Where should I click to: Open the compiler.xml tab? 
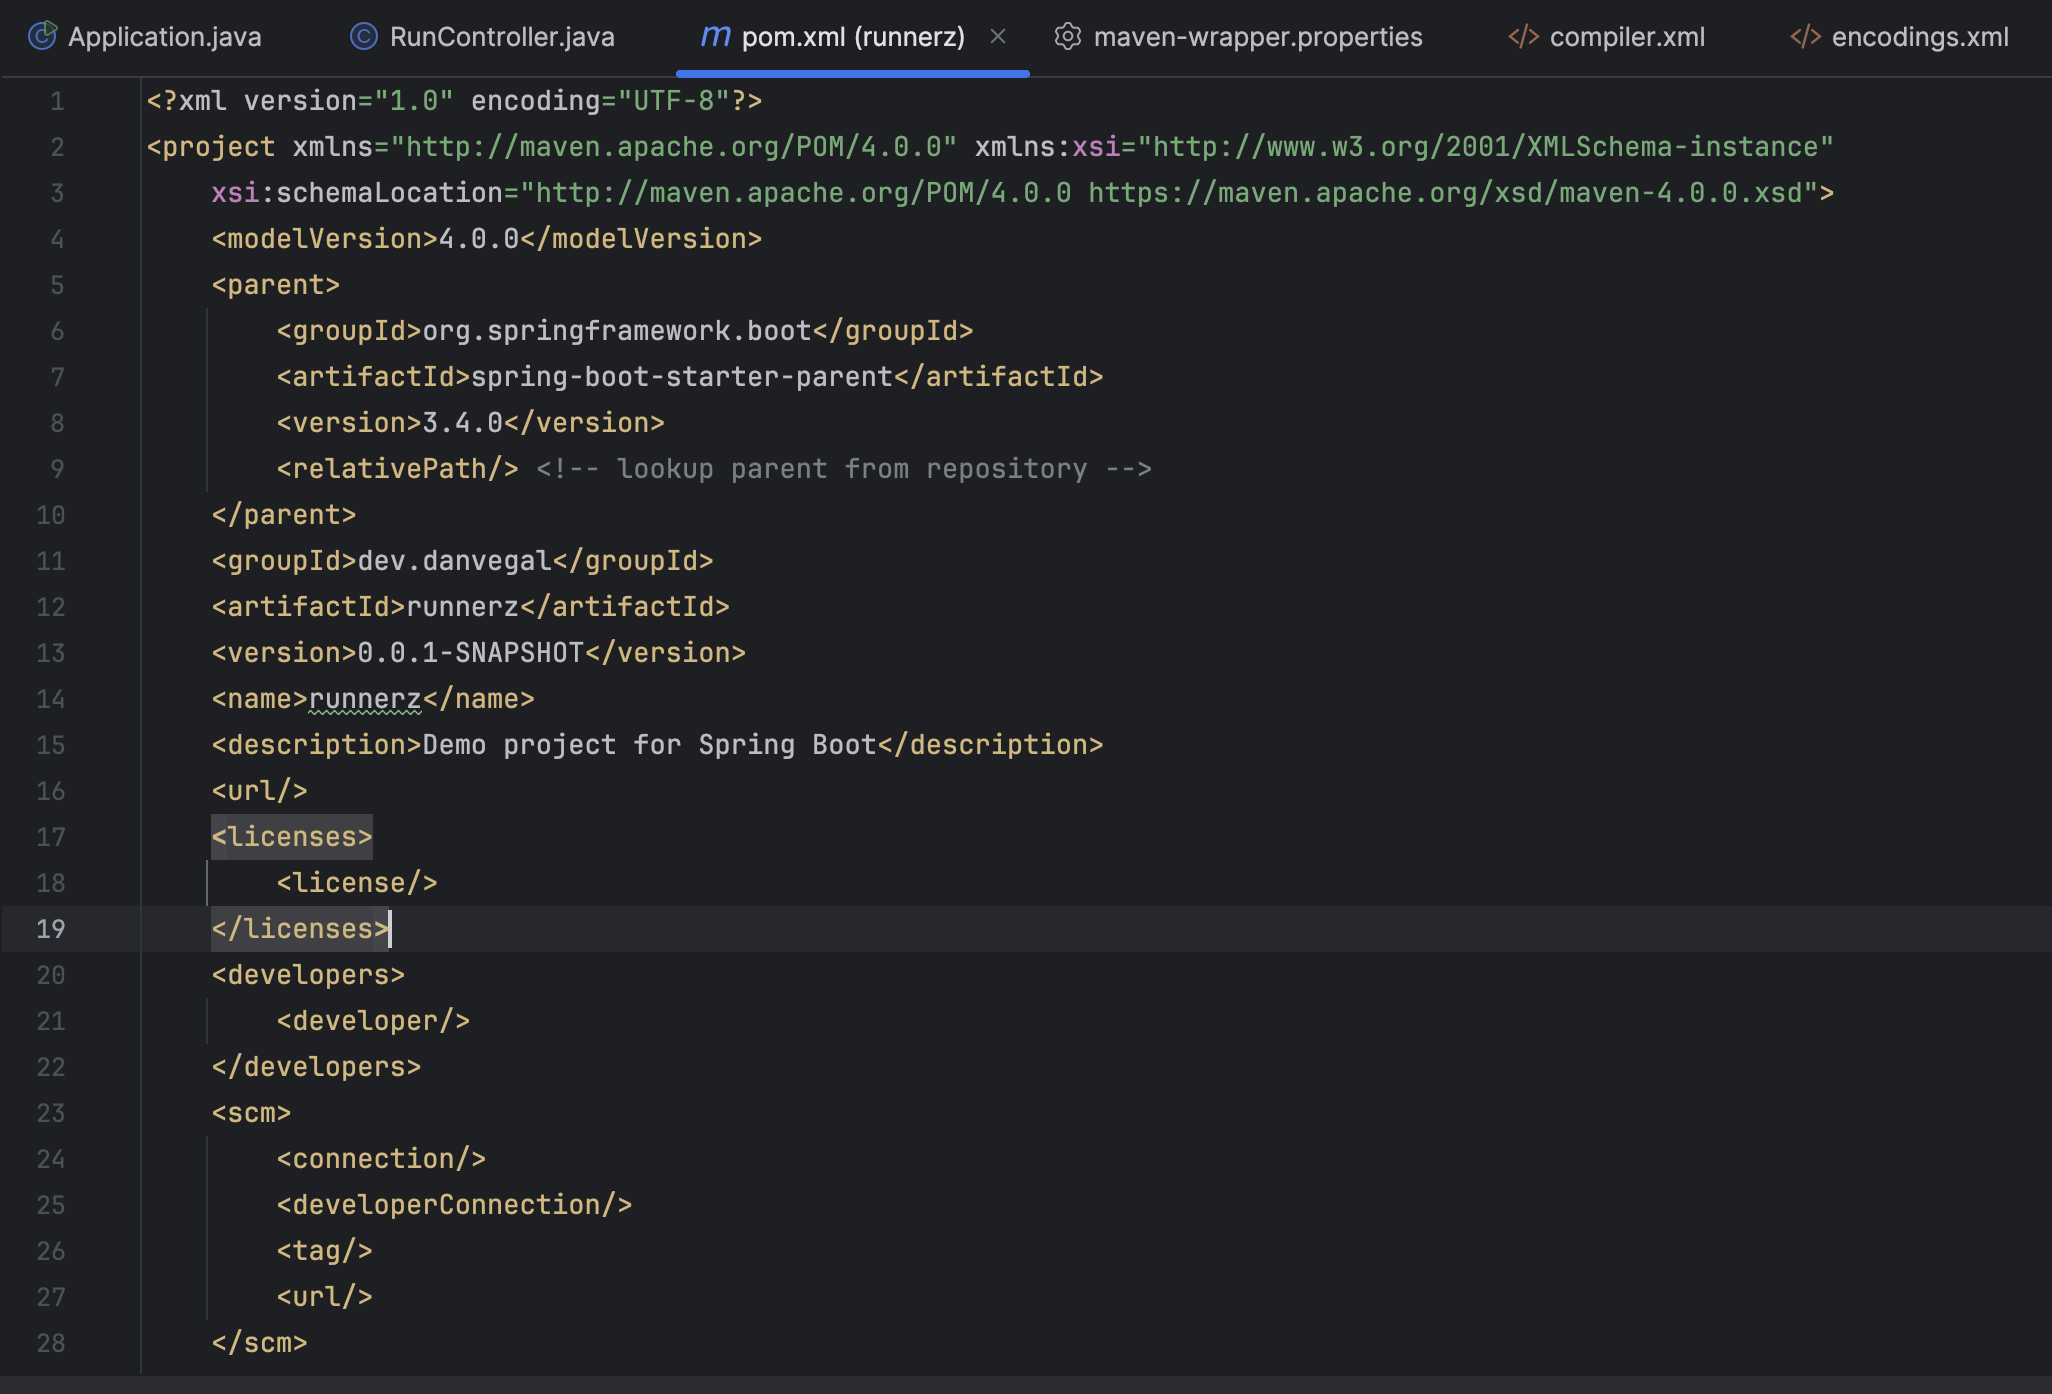[1626, 37]
